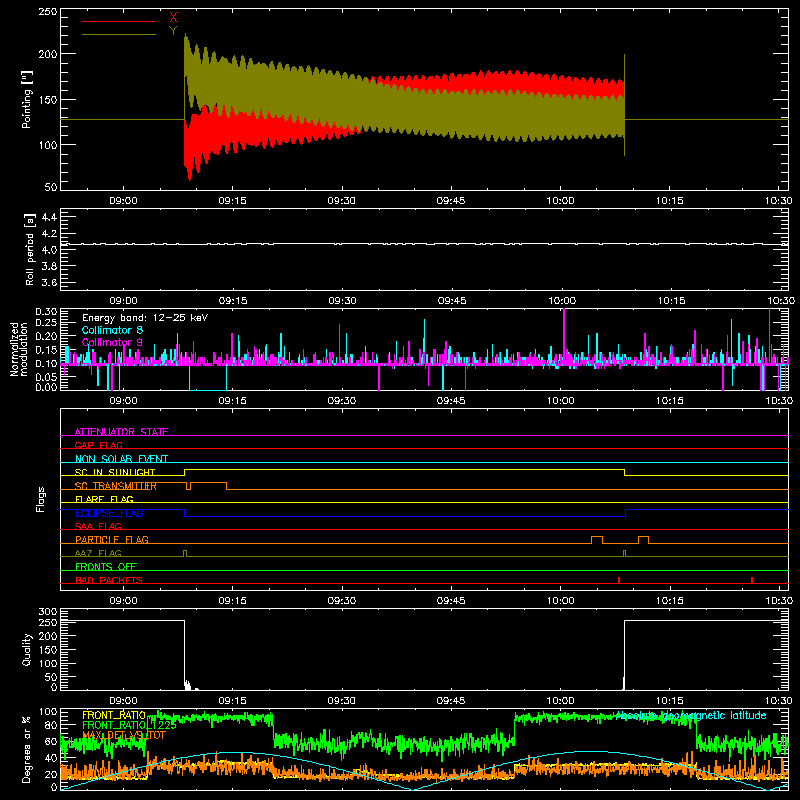Screen dimensions: 800x800
Task: Click the 10:00 label under Flags plot
Action: click(x=560, y=601)
